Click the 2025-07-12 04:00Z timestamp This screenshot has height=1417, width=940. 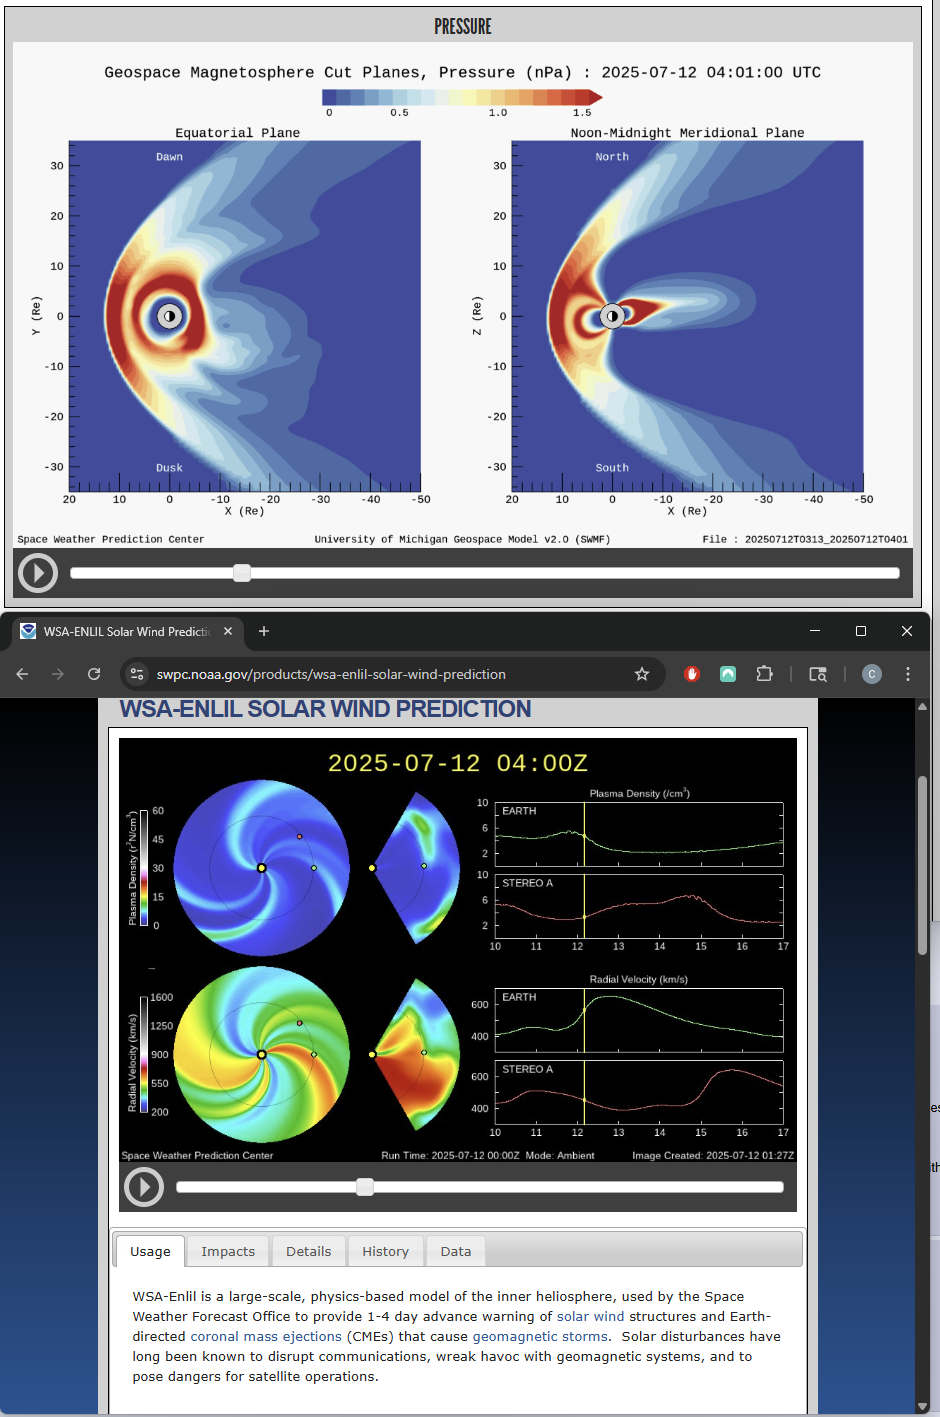click(x=458, y=763)
